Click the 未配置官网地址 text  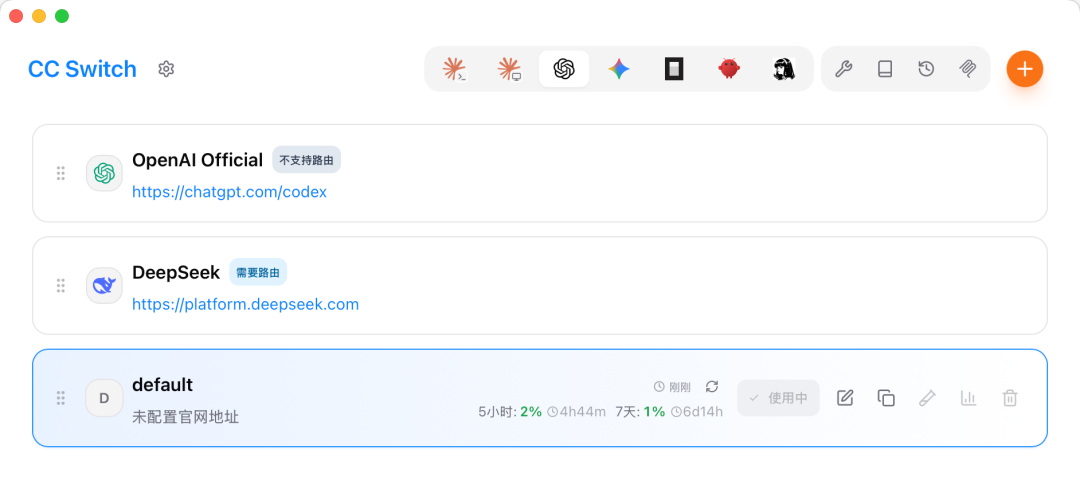point(185,417)
